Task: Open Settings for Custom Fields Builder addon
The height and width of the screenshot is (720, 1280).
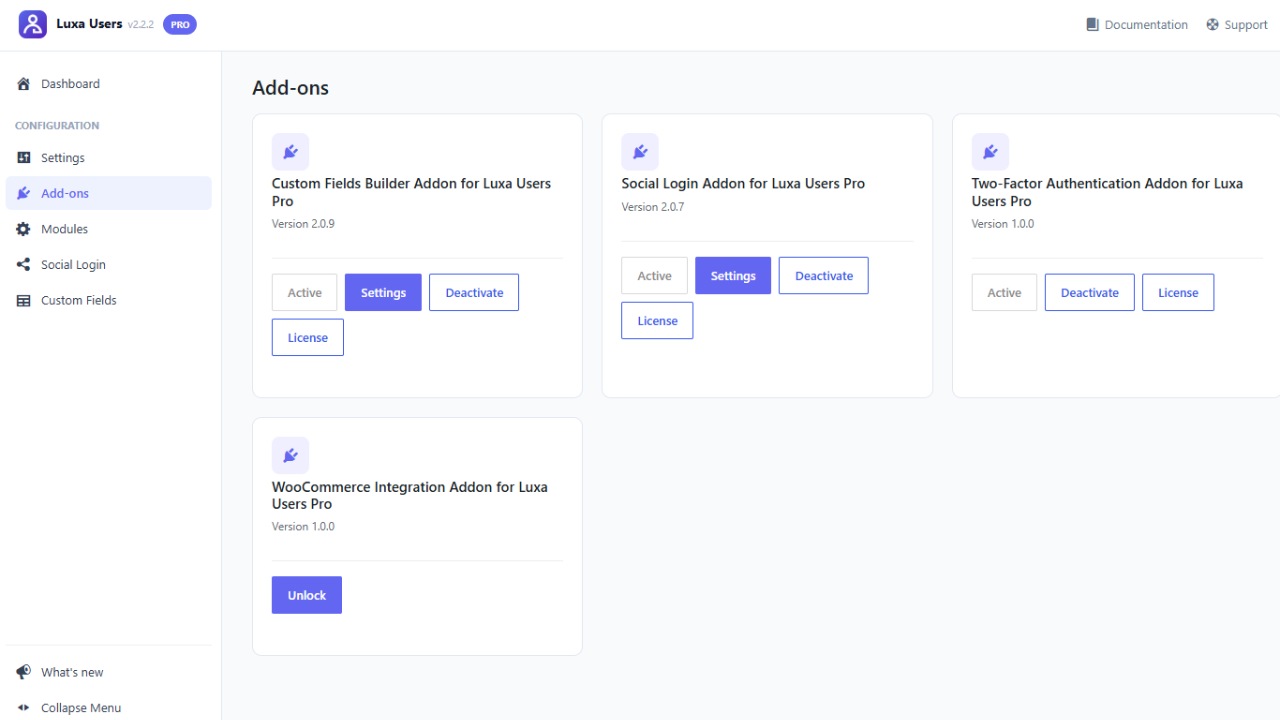Action: tap(383, 293)
